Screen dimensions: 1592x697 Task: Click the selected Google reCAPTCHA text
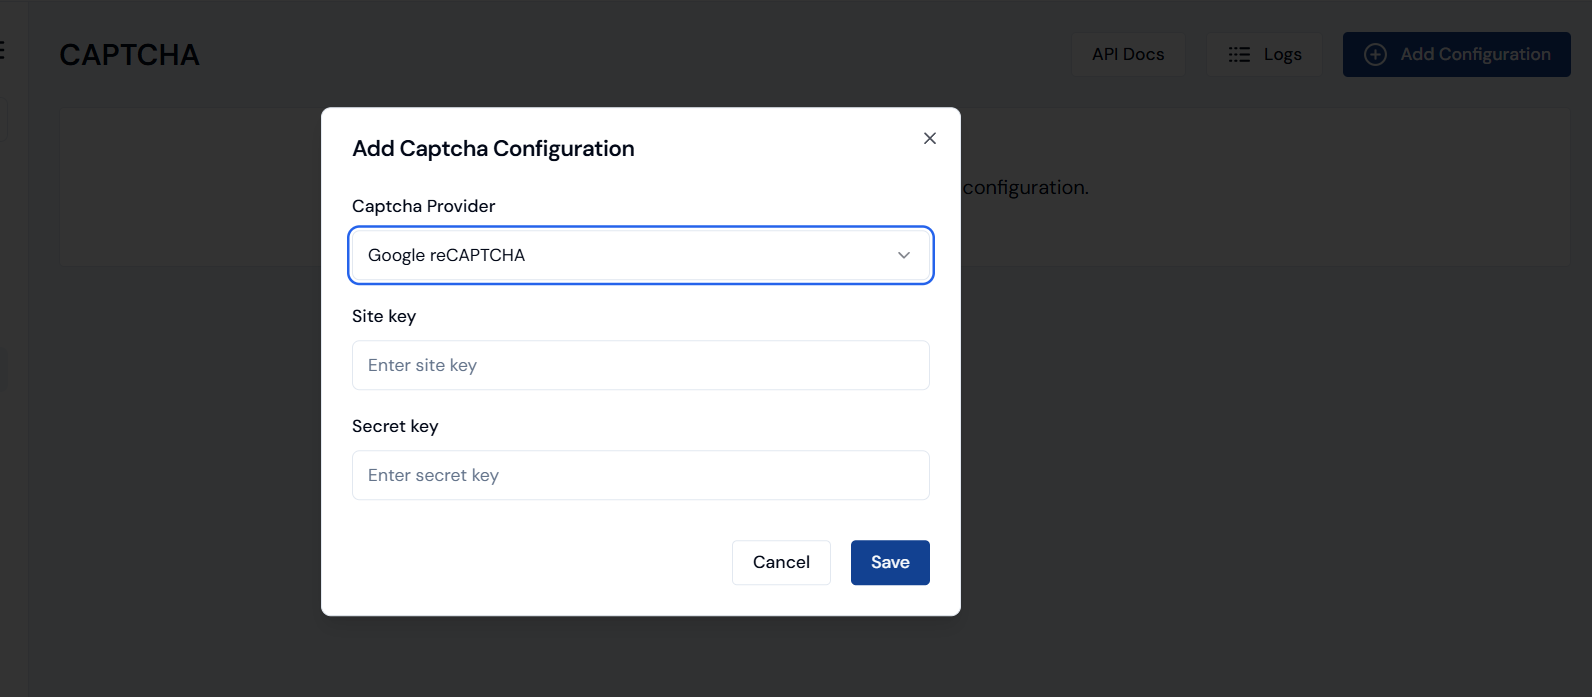[446, 255]
